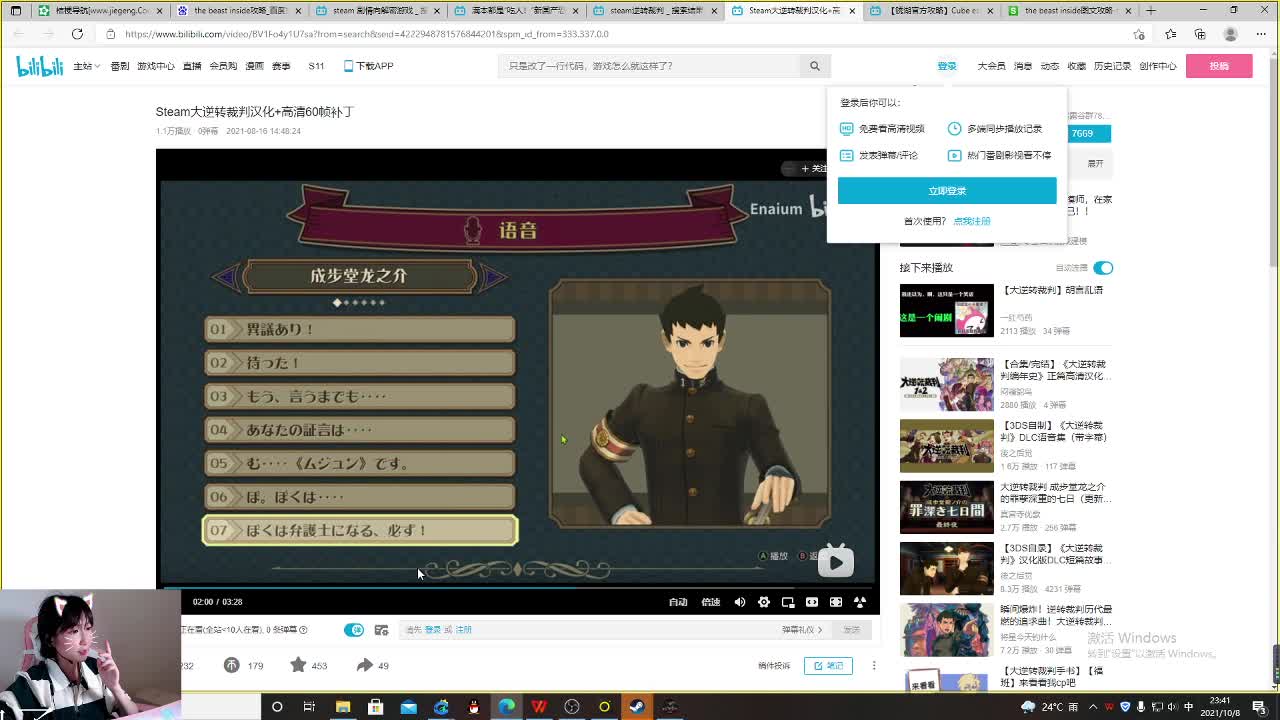1280x720 pixels.
Task: Open Mail app from taskbar
Action: [x=409, y=707]
